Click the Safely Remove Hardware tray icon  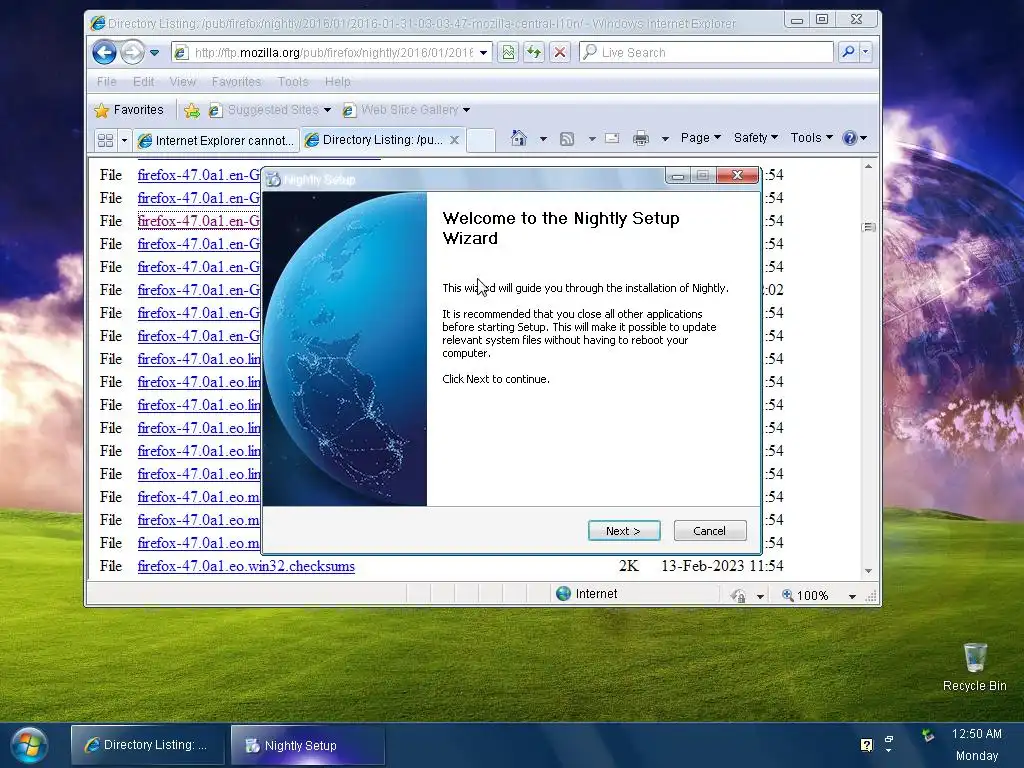click(x=928, y=735)
